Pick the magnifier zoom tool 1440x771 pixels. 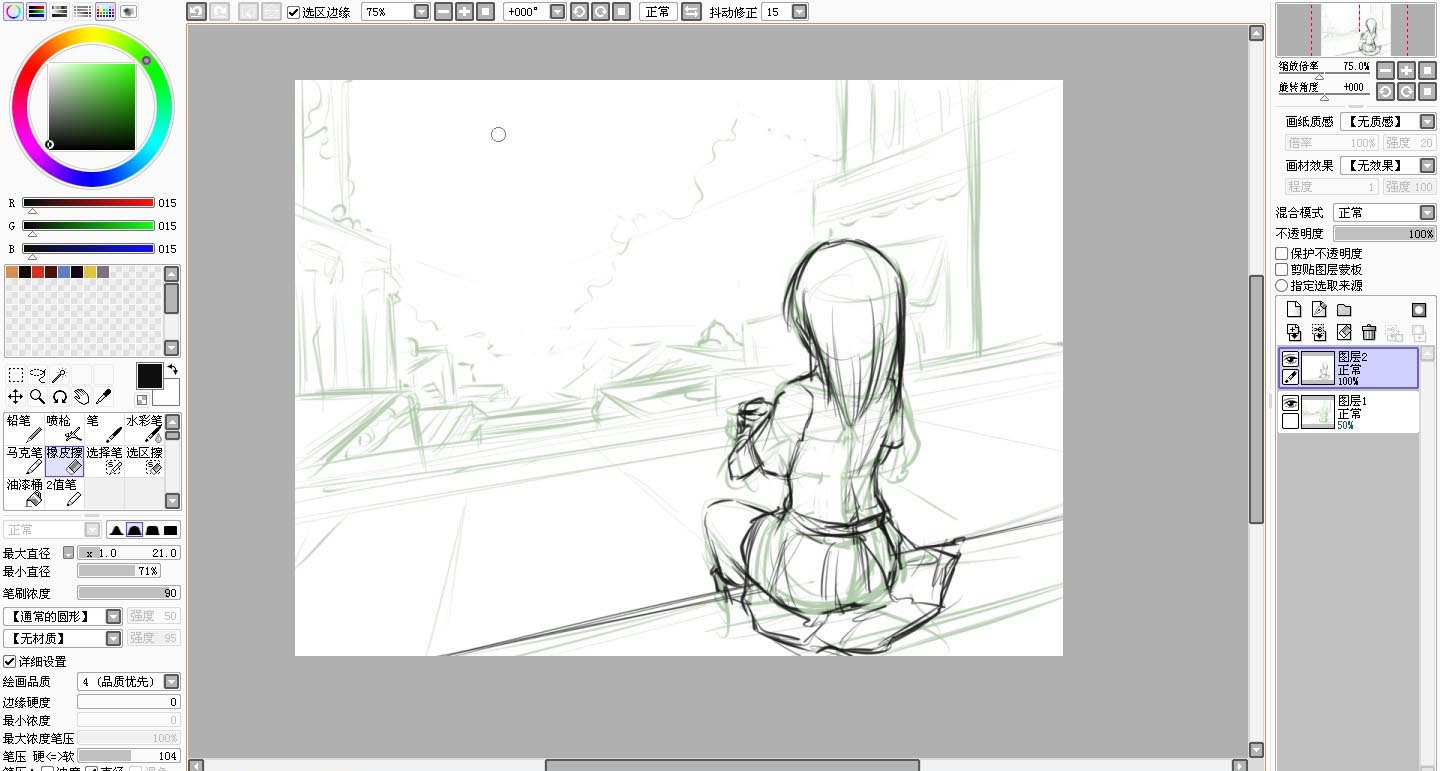[x=38, y=397]
